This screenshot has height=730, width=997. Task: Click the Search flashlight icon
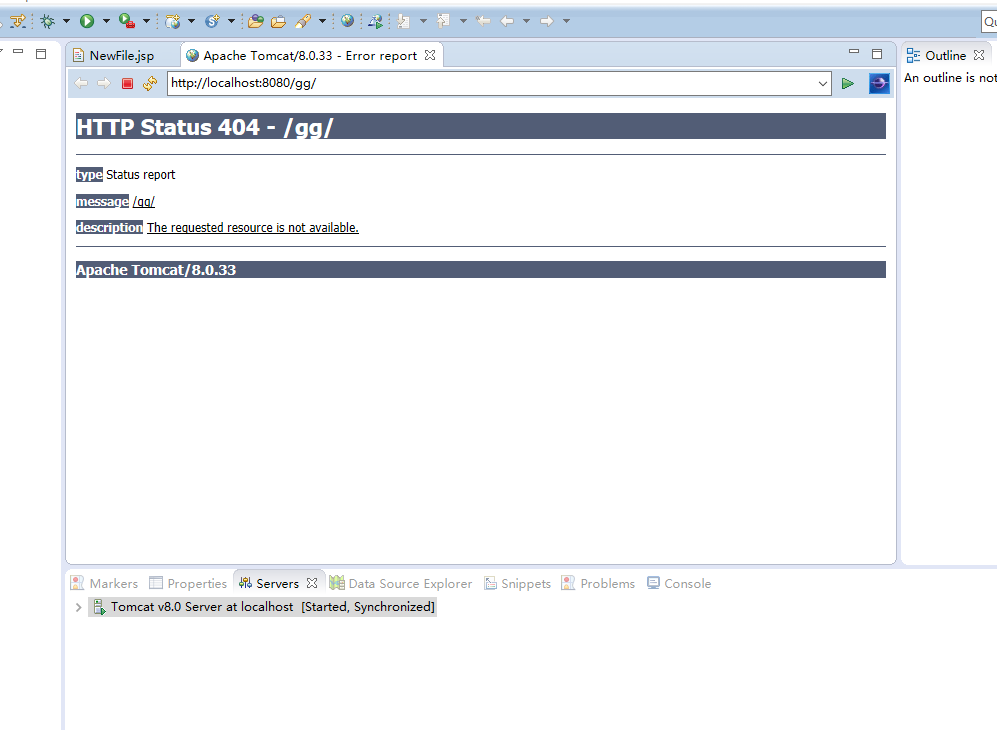tap(303, 22)
